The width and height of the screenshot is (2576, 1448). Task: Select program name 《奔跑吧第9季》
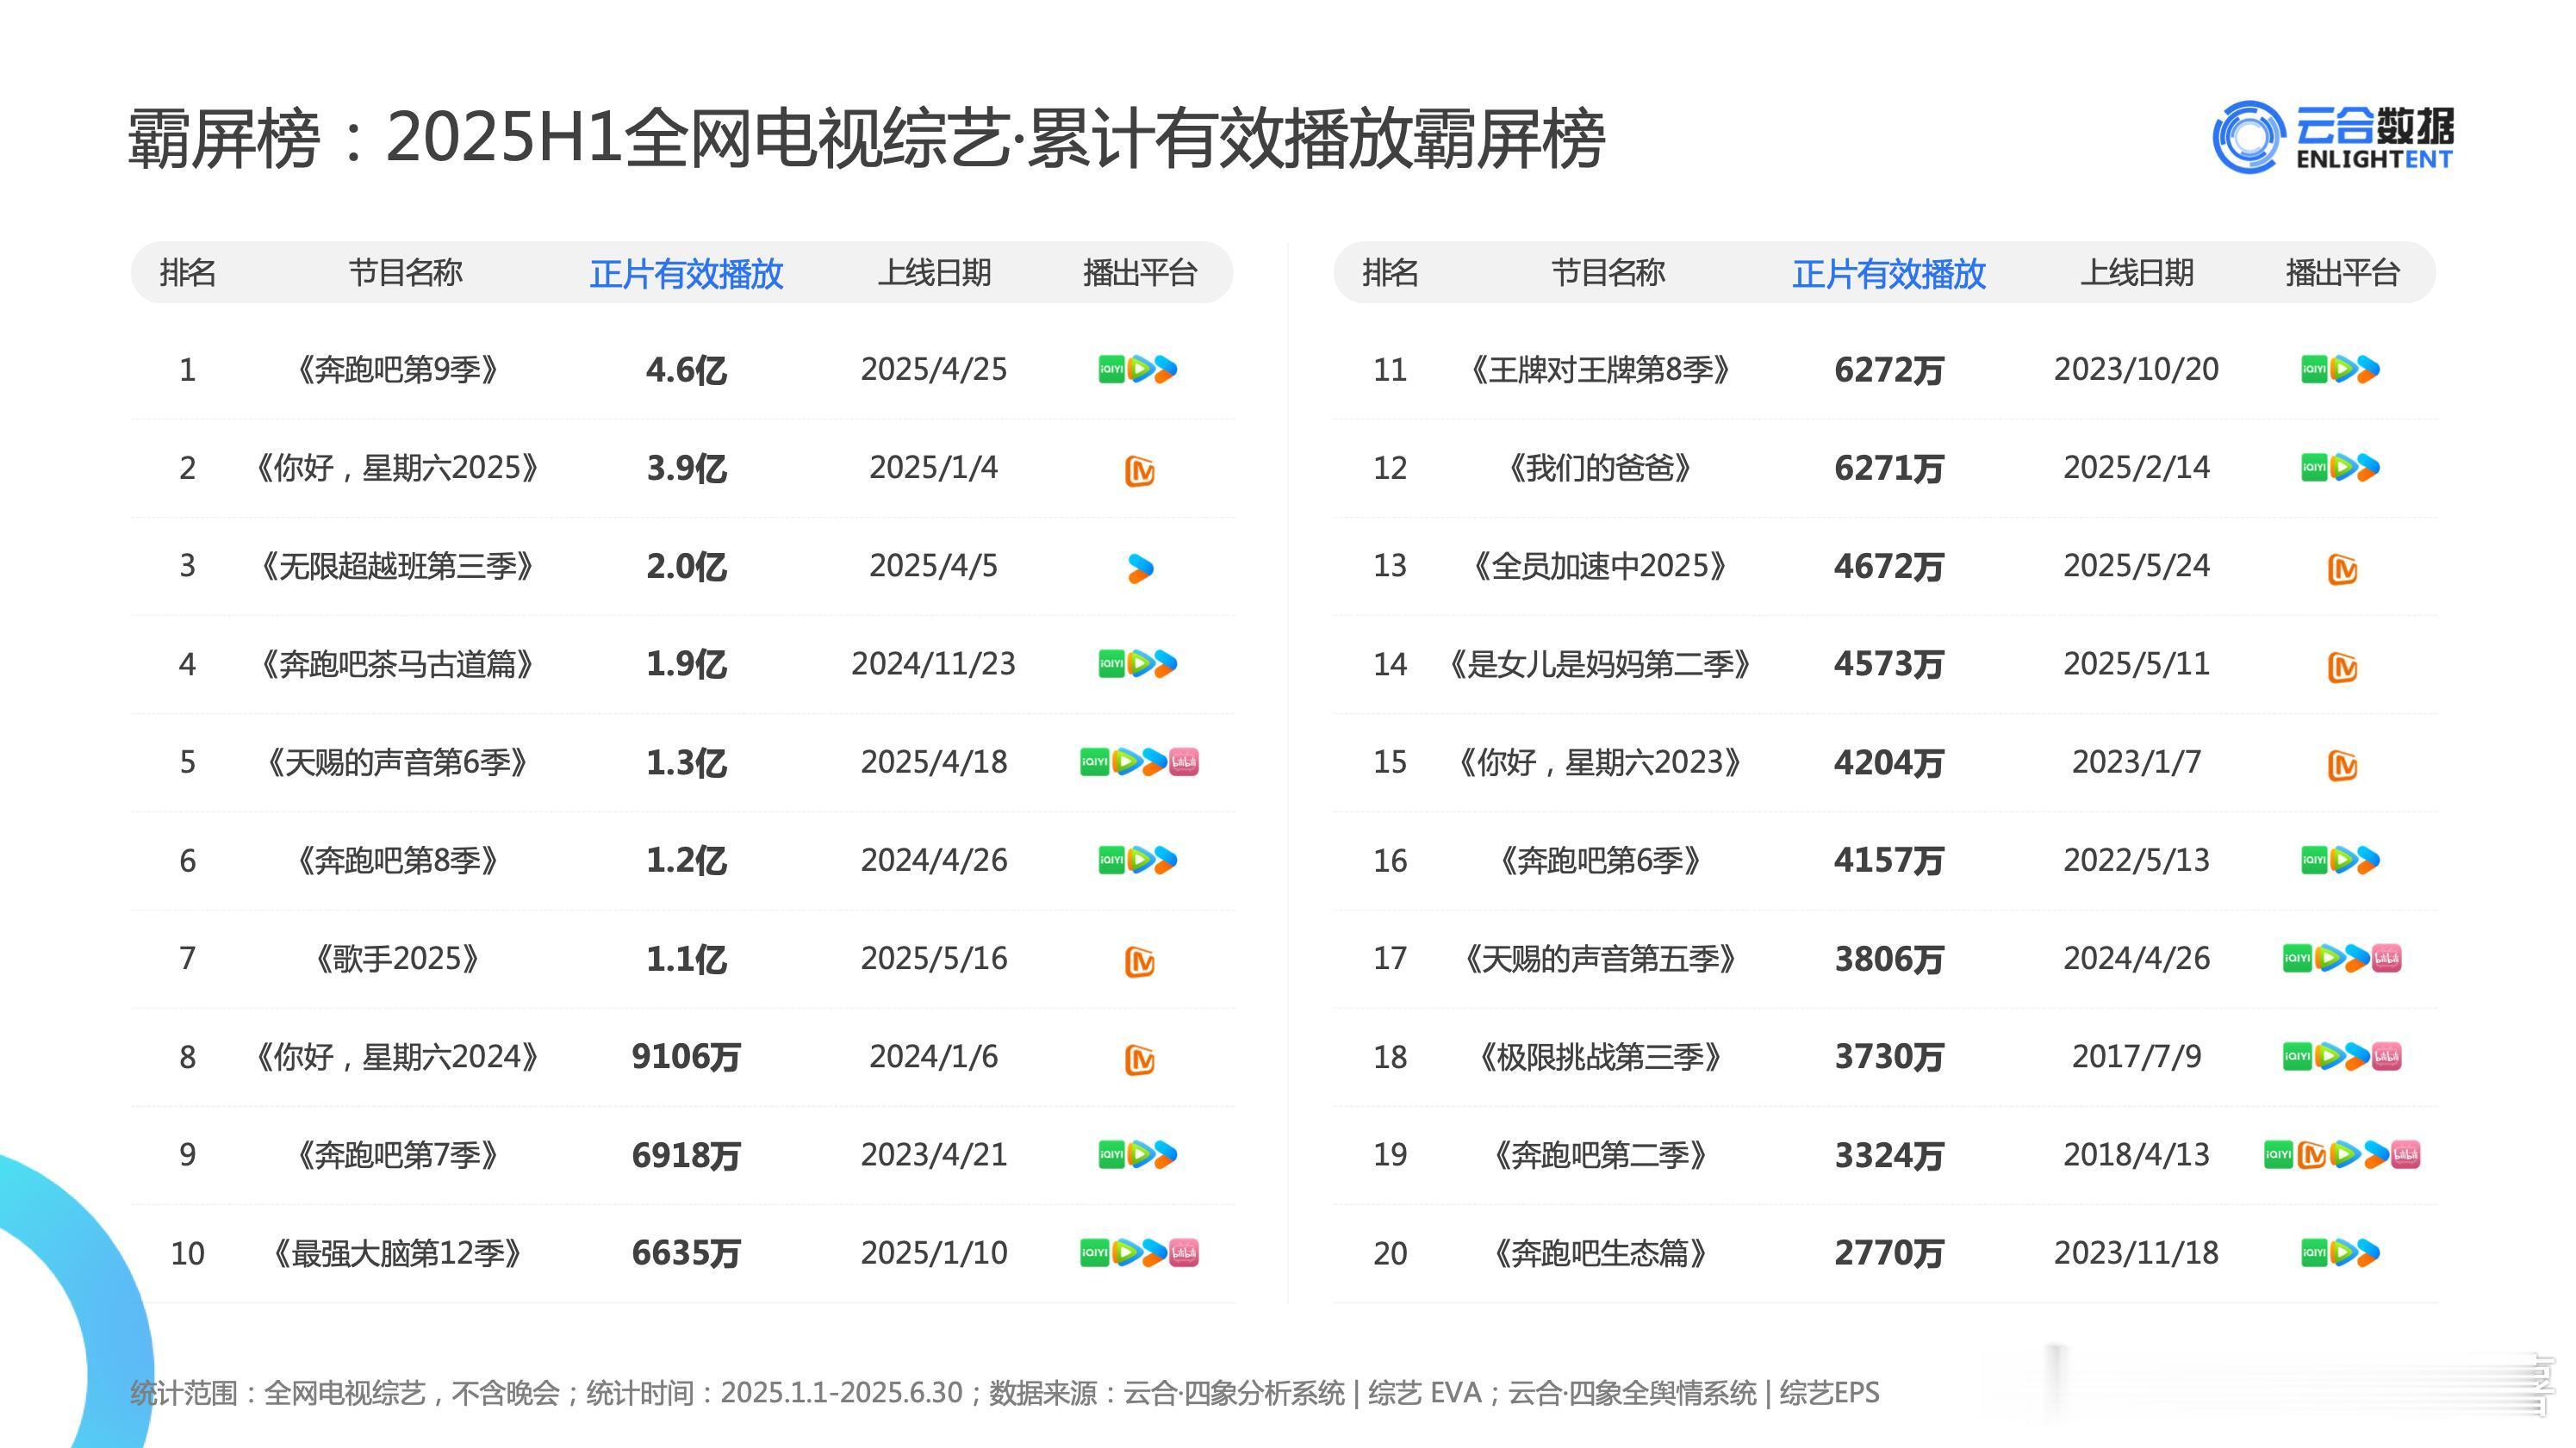pyautogui.click(x=397, y=370)
